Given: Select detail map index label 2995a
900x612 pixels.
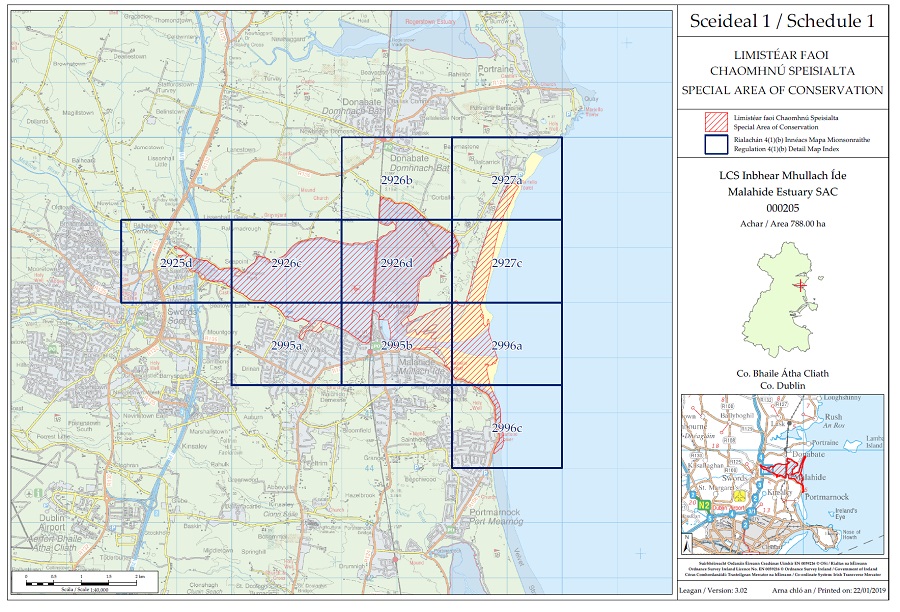Looking at the screenshot, I should point(286,346).
